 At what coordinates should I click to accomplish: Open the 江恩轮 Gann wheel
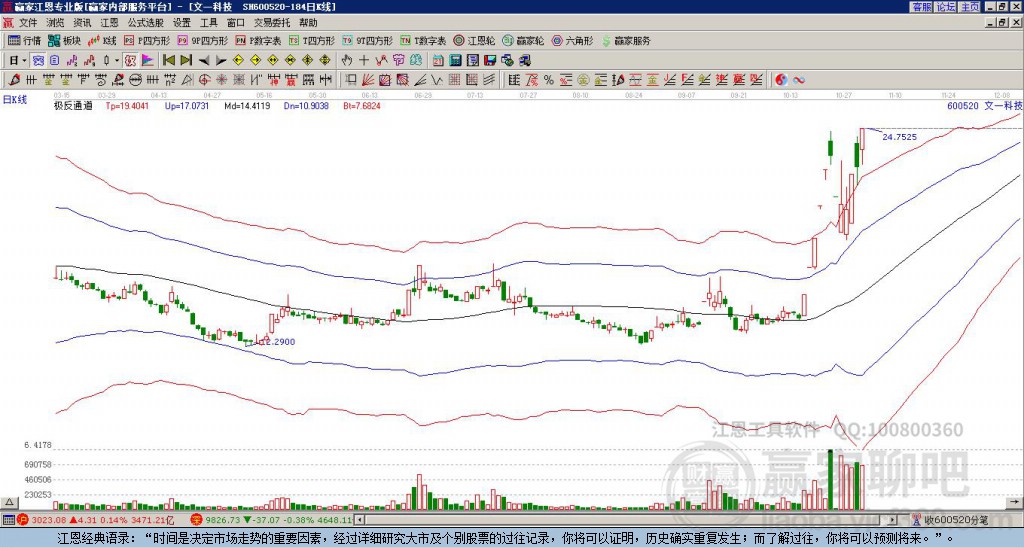point(474,40)
